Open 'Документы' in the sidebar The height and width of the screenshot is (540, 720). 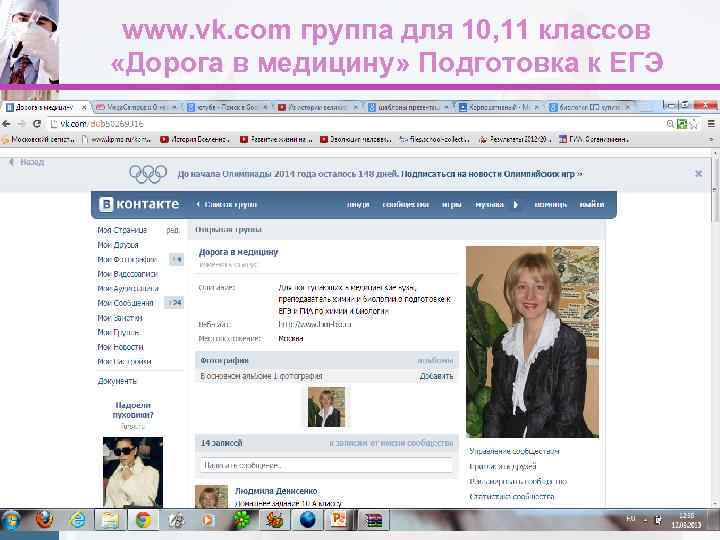point(117,381)
